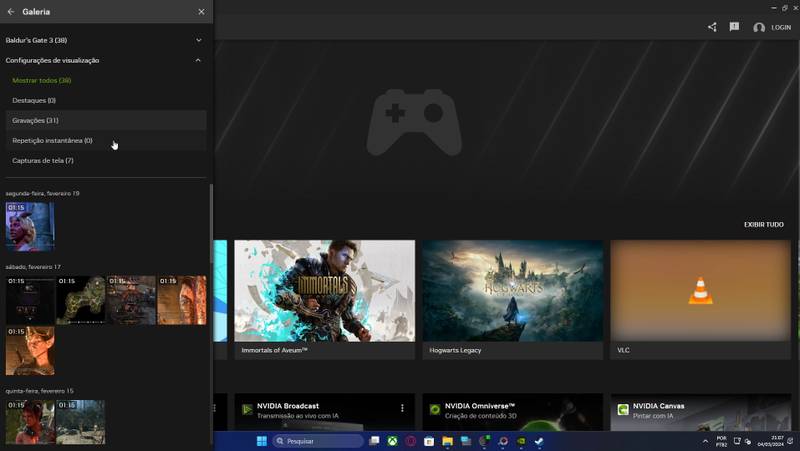Image resolution: width=800 pixels, height=451 pixels.
Task: Go back using the Galeria back arrow
Action: click(x=11, y=11)
